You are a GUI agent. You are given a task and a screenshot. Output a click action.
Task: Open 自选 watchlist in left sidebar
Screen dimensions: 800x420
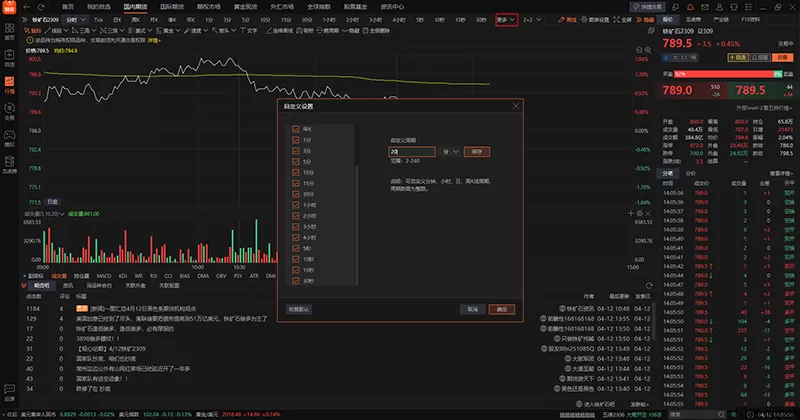(9, 58)
